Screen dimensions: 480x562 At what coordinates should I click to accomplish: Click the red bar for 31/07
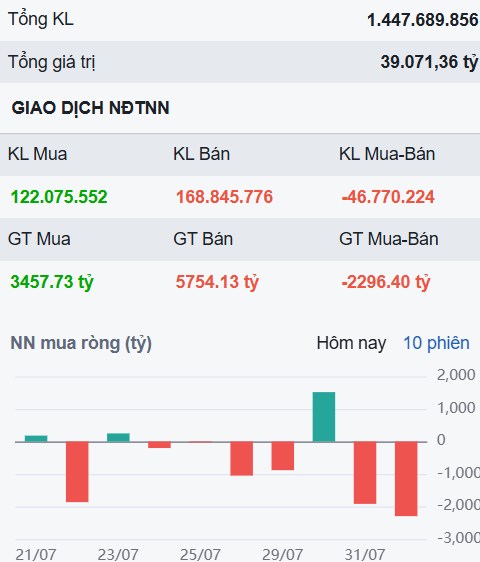click(365, 473)
